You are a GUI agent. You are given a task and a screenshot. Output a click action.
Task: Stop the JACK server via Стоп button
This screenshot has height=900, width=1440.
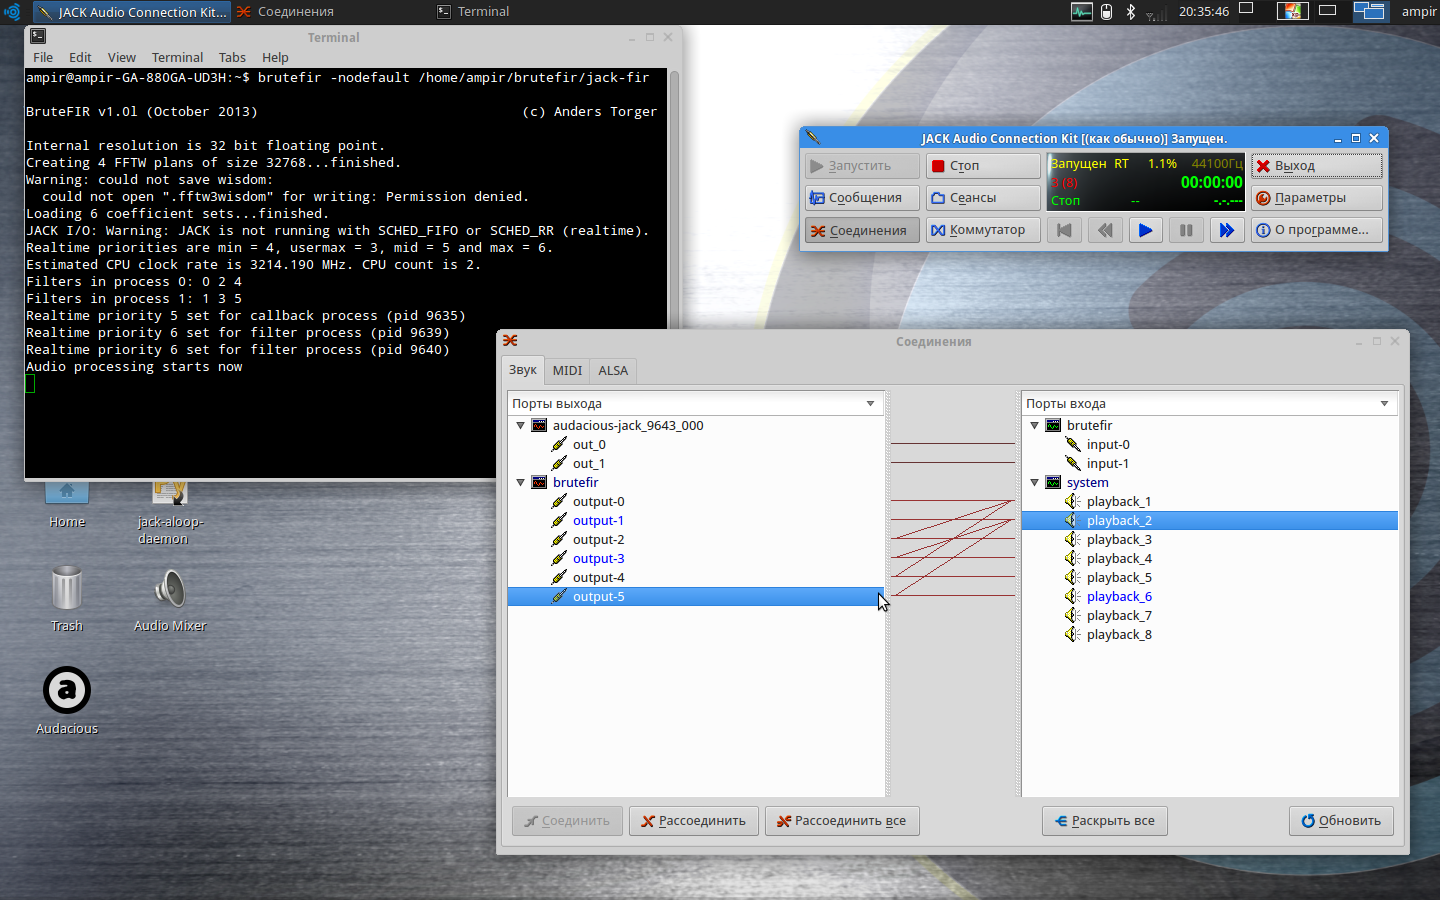tap(983, 166)
